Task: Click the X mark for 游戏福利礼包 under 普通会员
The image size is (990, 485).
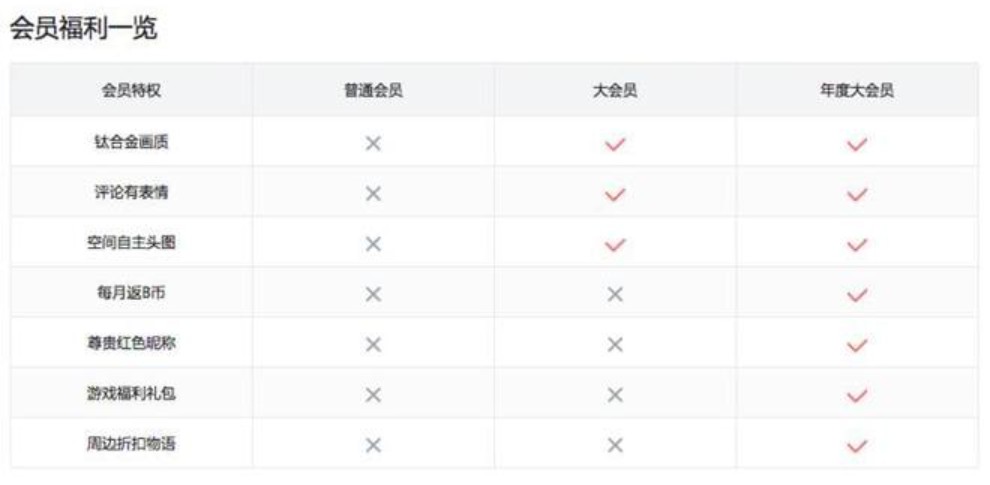Action: tap(373, 395)
